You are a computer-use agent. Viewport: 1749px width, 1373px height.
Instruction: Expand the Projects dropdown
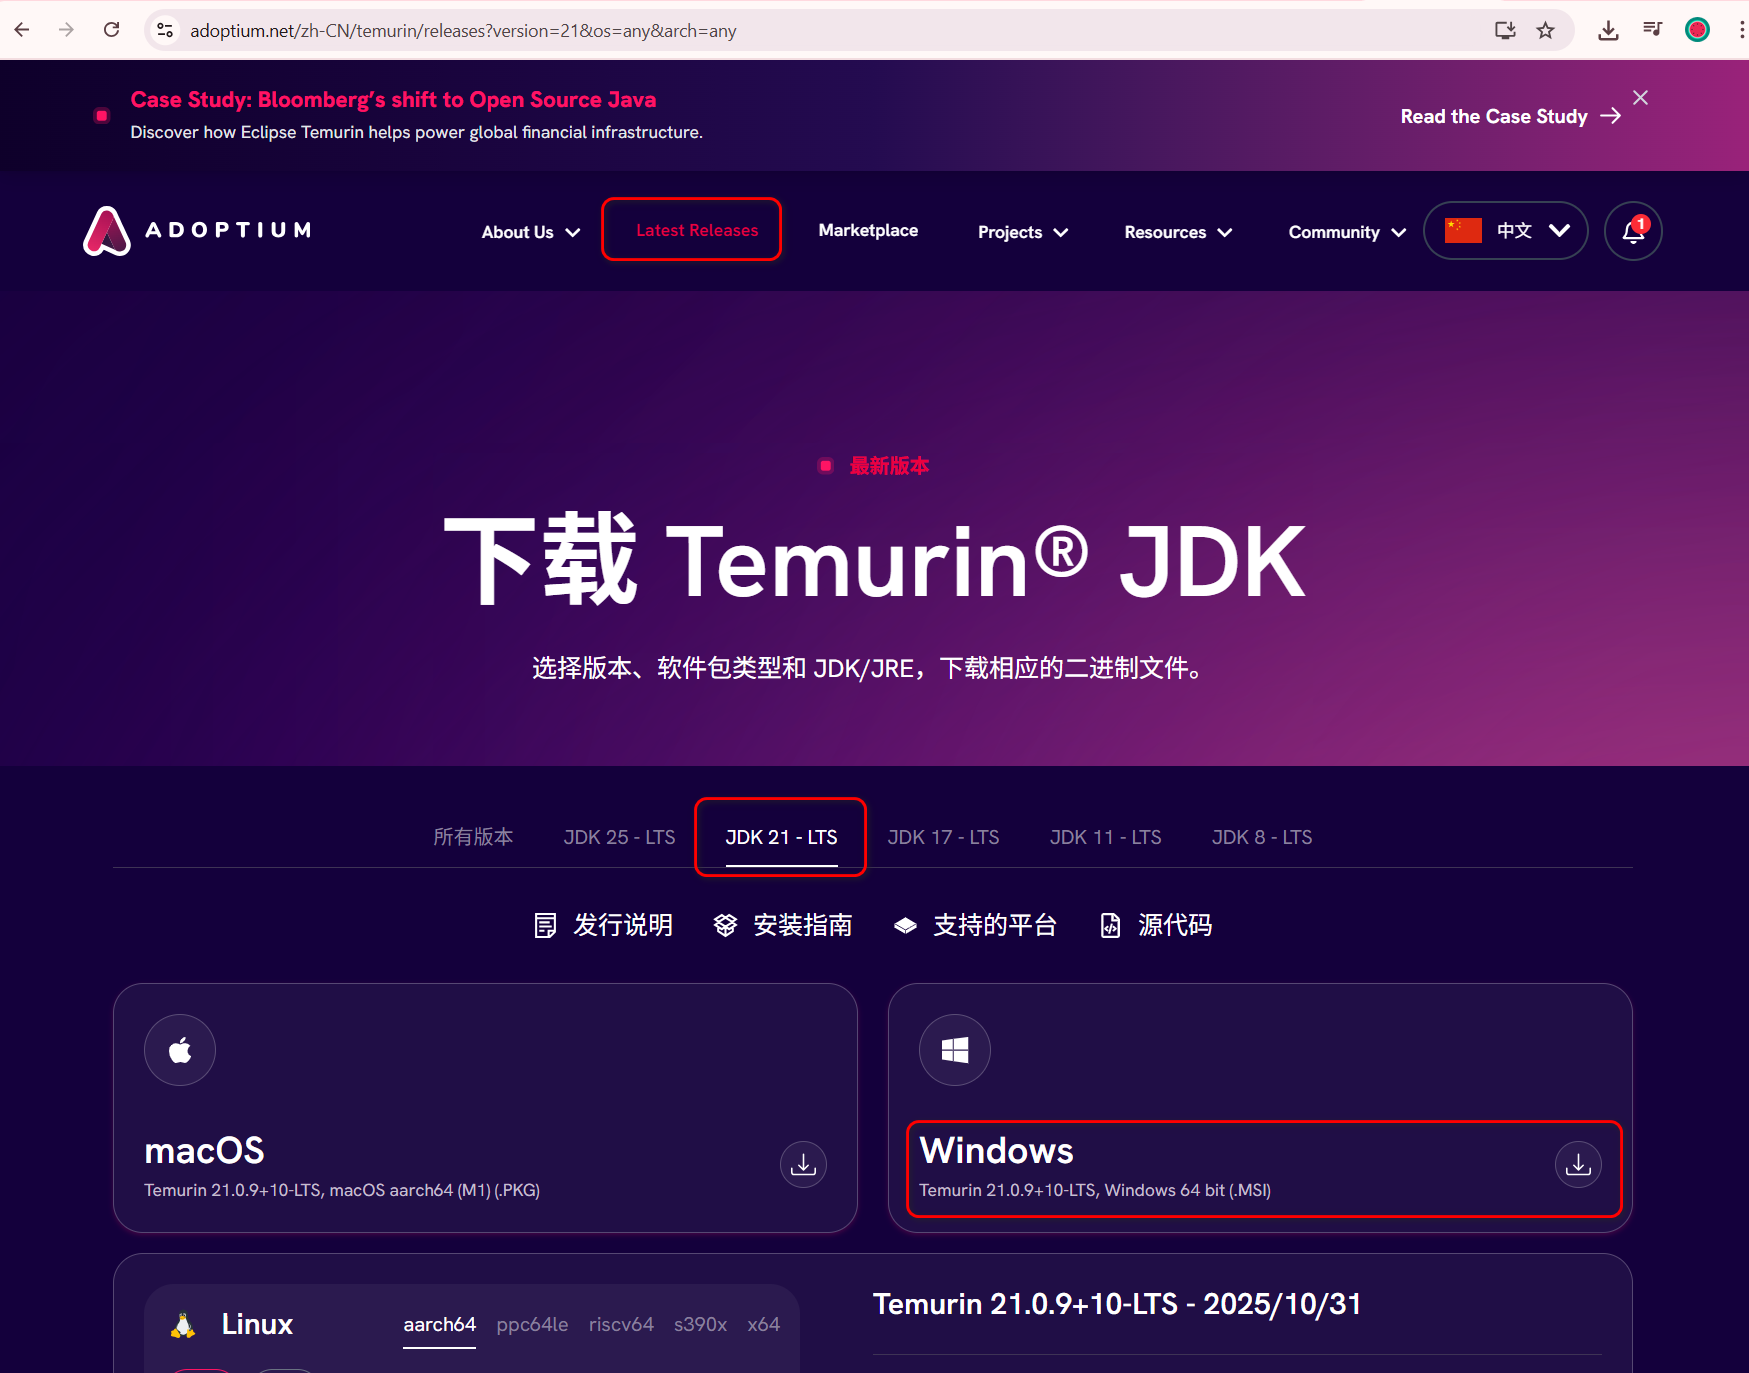coord(1023,232)
